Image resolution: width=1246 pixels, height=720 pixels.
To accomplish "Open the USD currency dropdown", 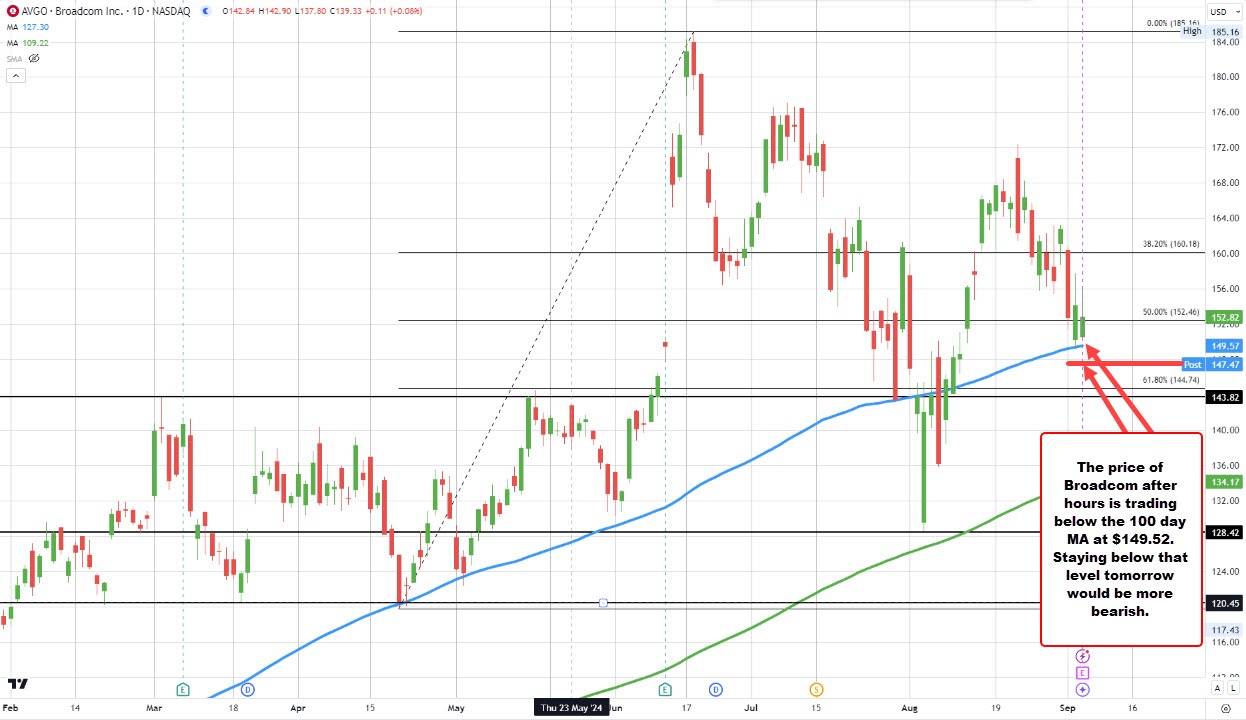I will [1223, 12].
